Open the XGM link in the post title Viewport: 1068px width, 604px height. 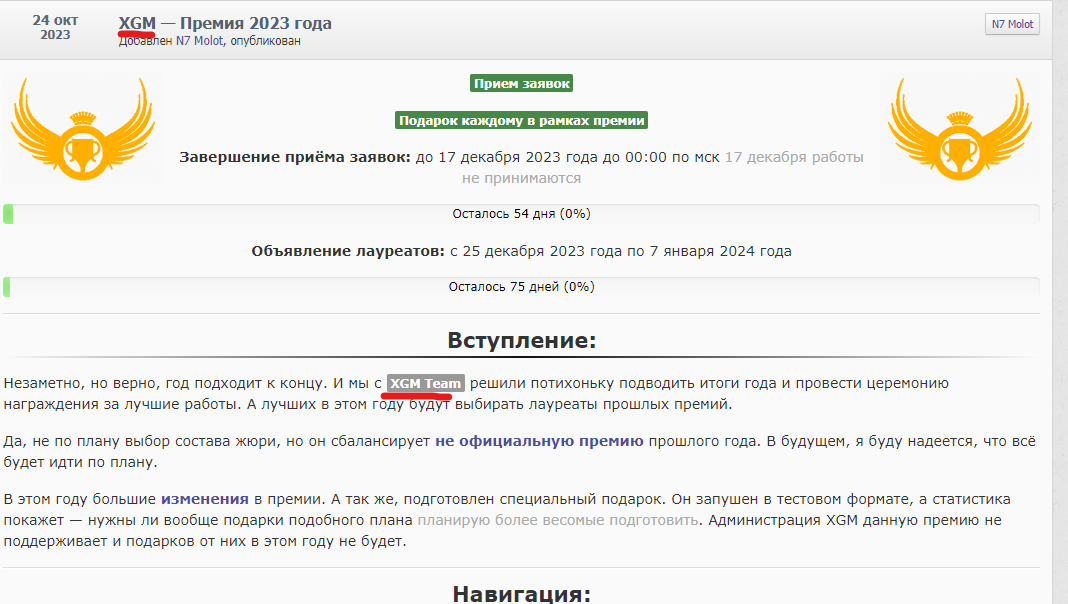pos(137,23)
